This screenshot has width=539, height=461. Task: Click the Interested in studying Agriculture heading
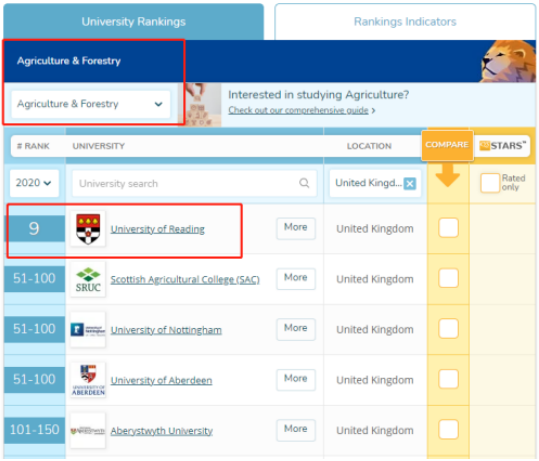[x=319, y=95]
